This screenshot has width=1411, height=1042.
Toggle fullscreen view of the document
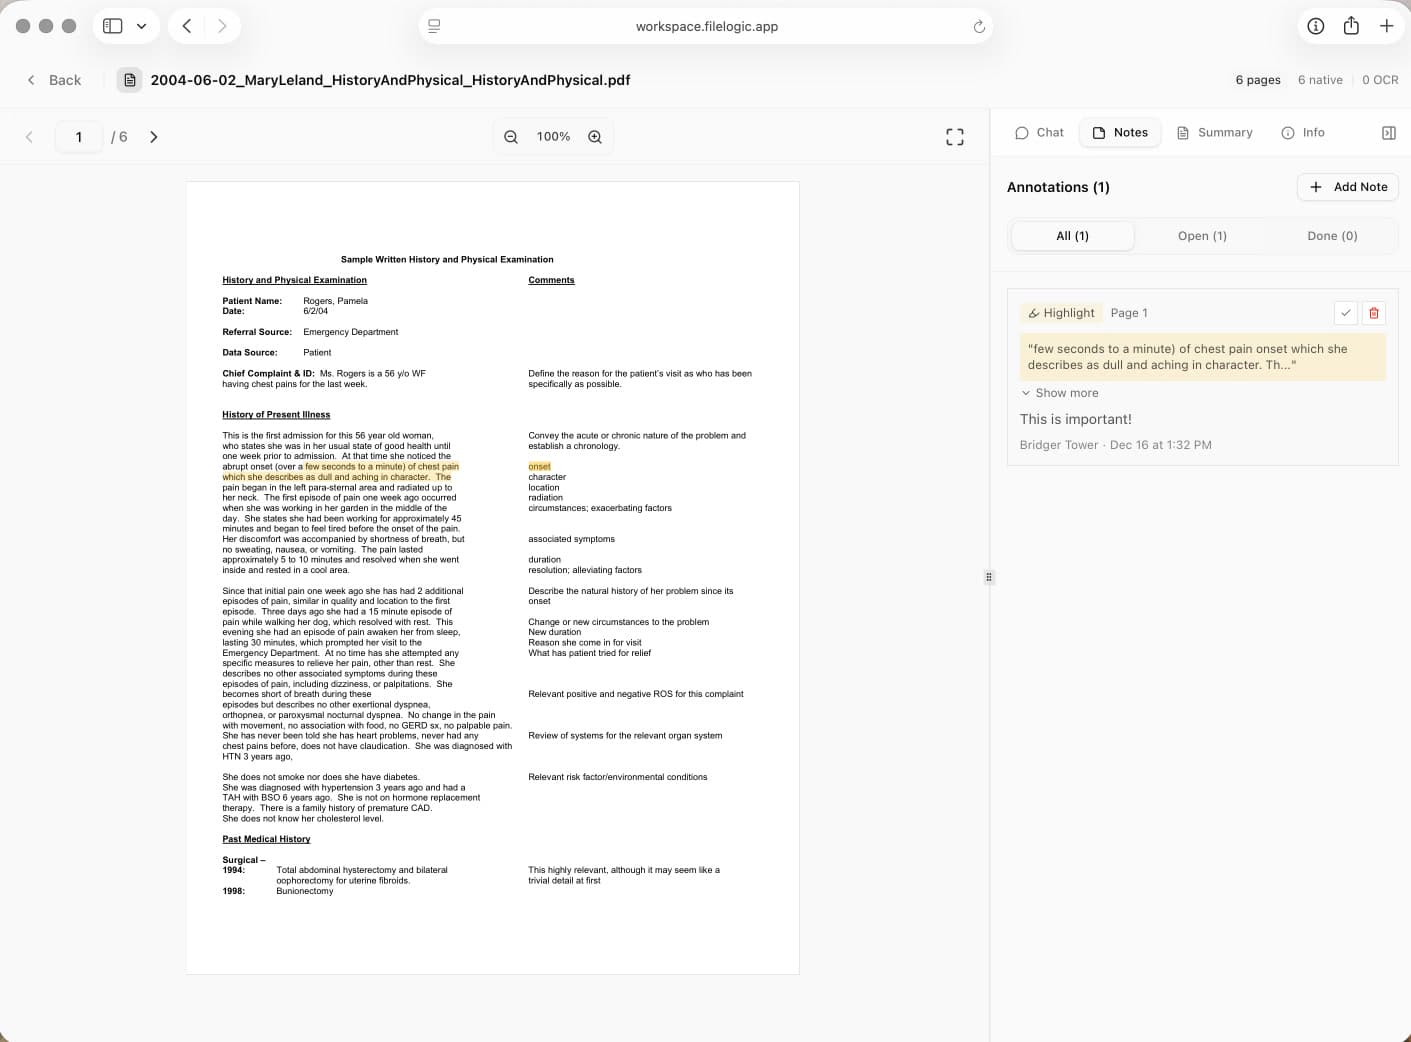point(955,137)
